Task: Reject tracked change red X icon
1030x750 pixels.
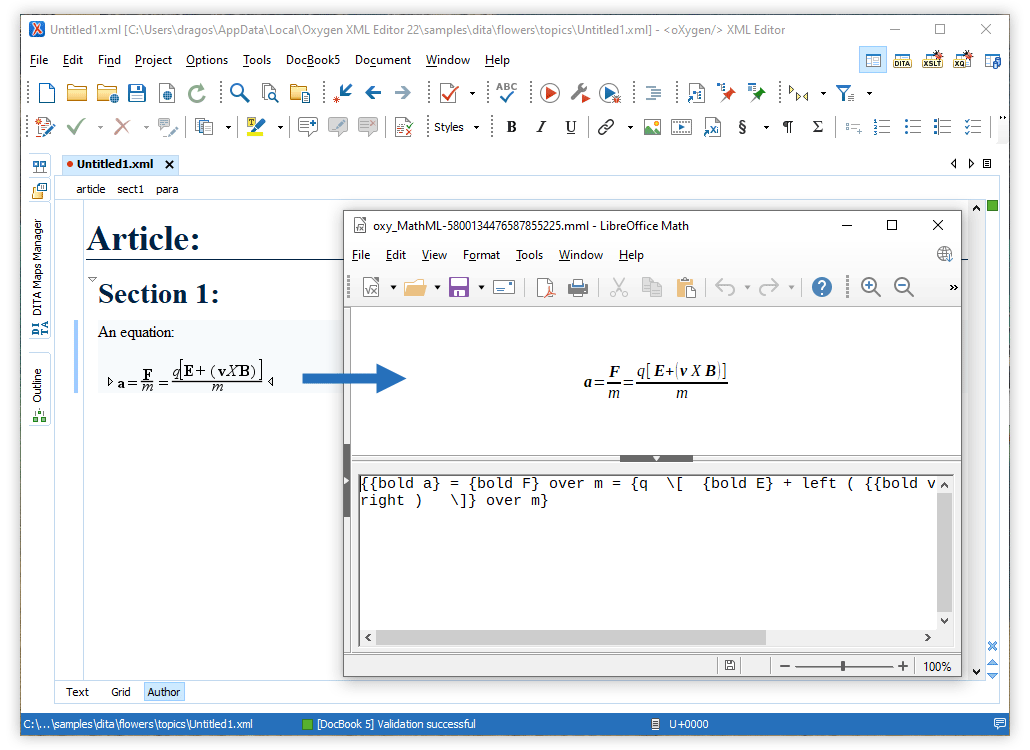Action: coord(122,127)
